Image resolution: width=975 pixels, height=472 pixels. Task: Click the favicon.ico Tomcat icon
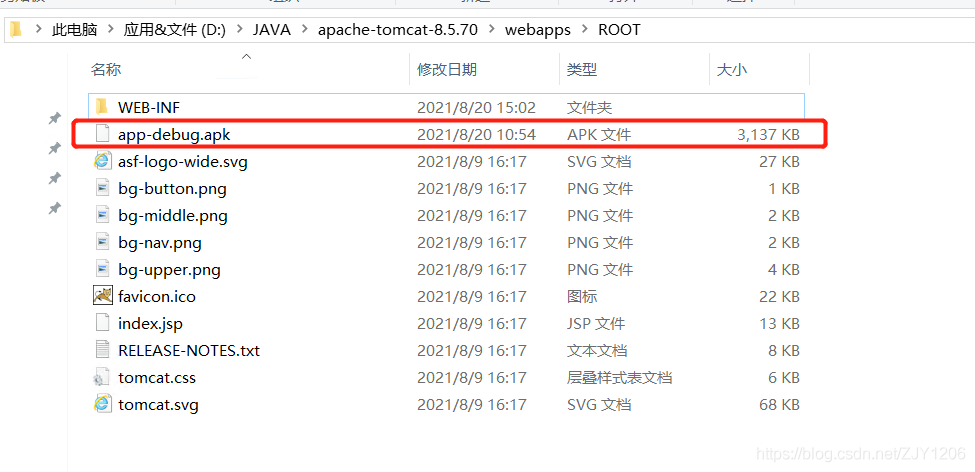[x=102, y=296]
